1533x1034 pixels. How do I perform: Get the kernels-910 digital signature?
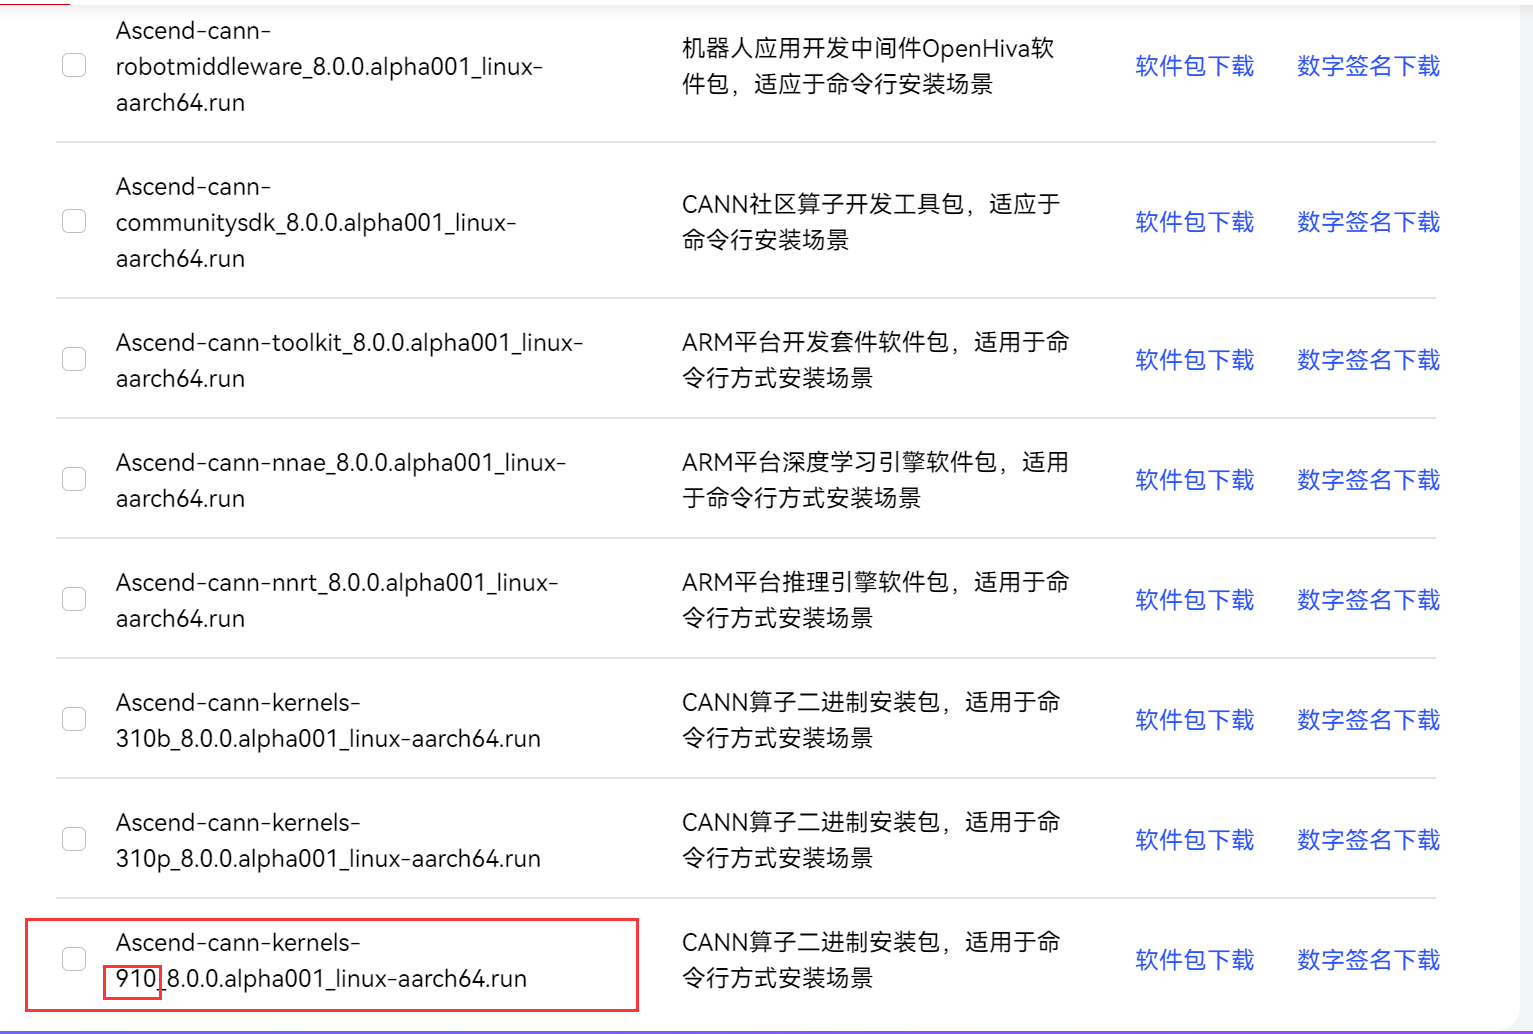pyautogui.click(x=1369, y=960)
